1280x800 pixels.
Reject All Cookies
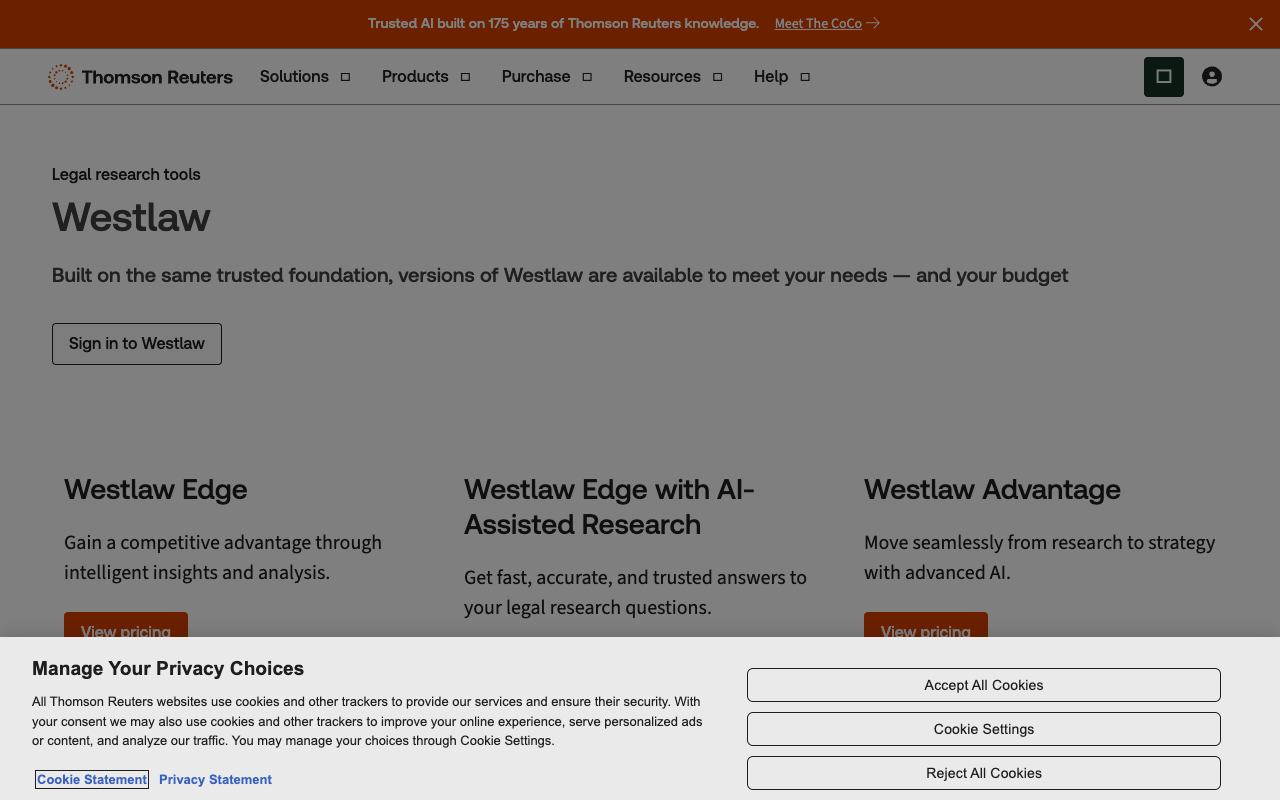tap(984, 773)
